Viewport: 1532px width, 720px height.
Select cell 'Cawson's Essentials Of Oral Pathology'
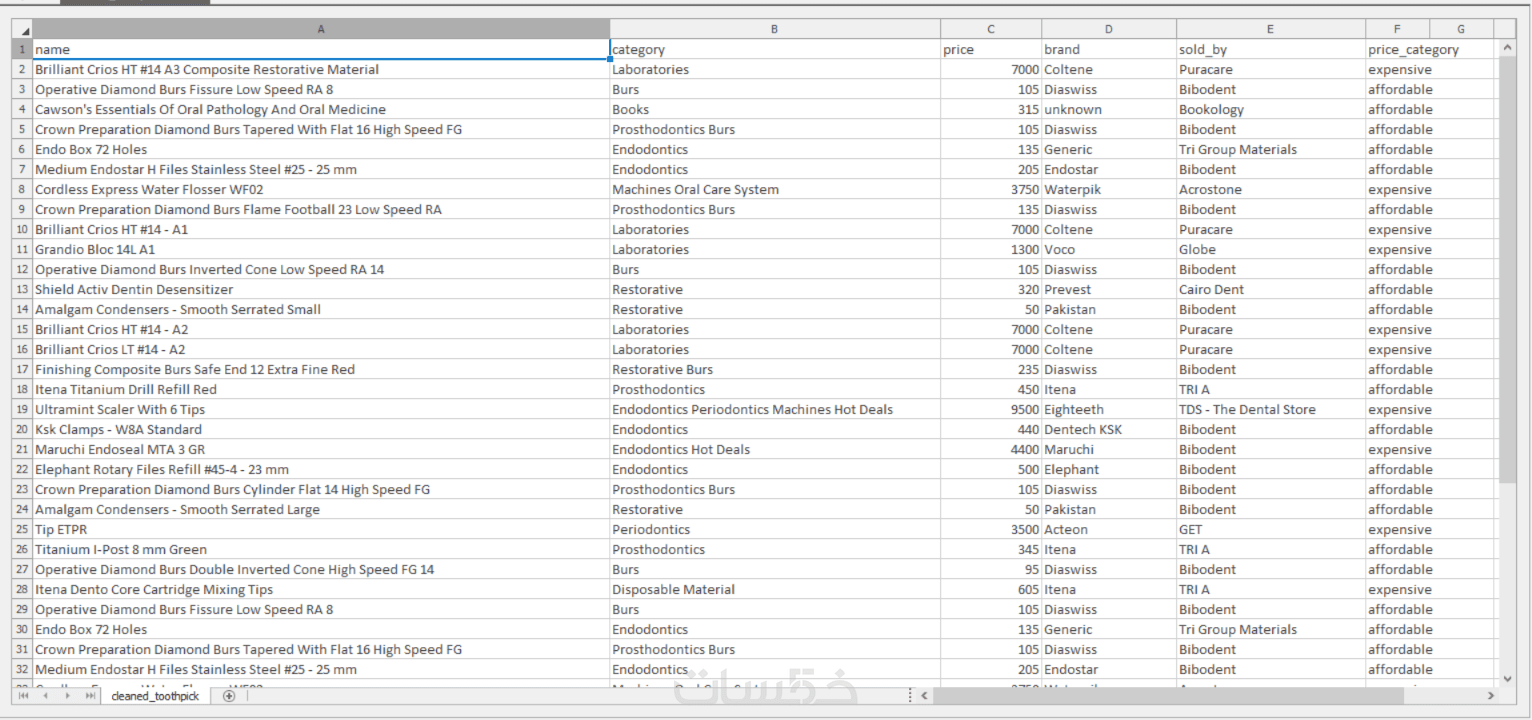point(321,109)
